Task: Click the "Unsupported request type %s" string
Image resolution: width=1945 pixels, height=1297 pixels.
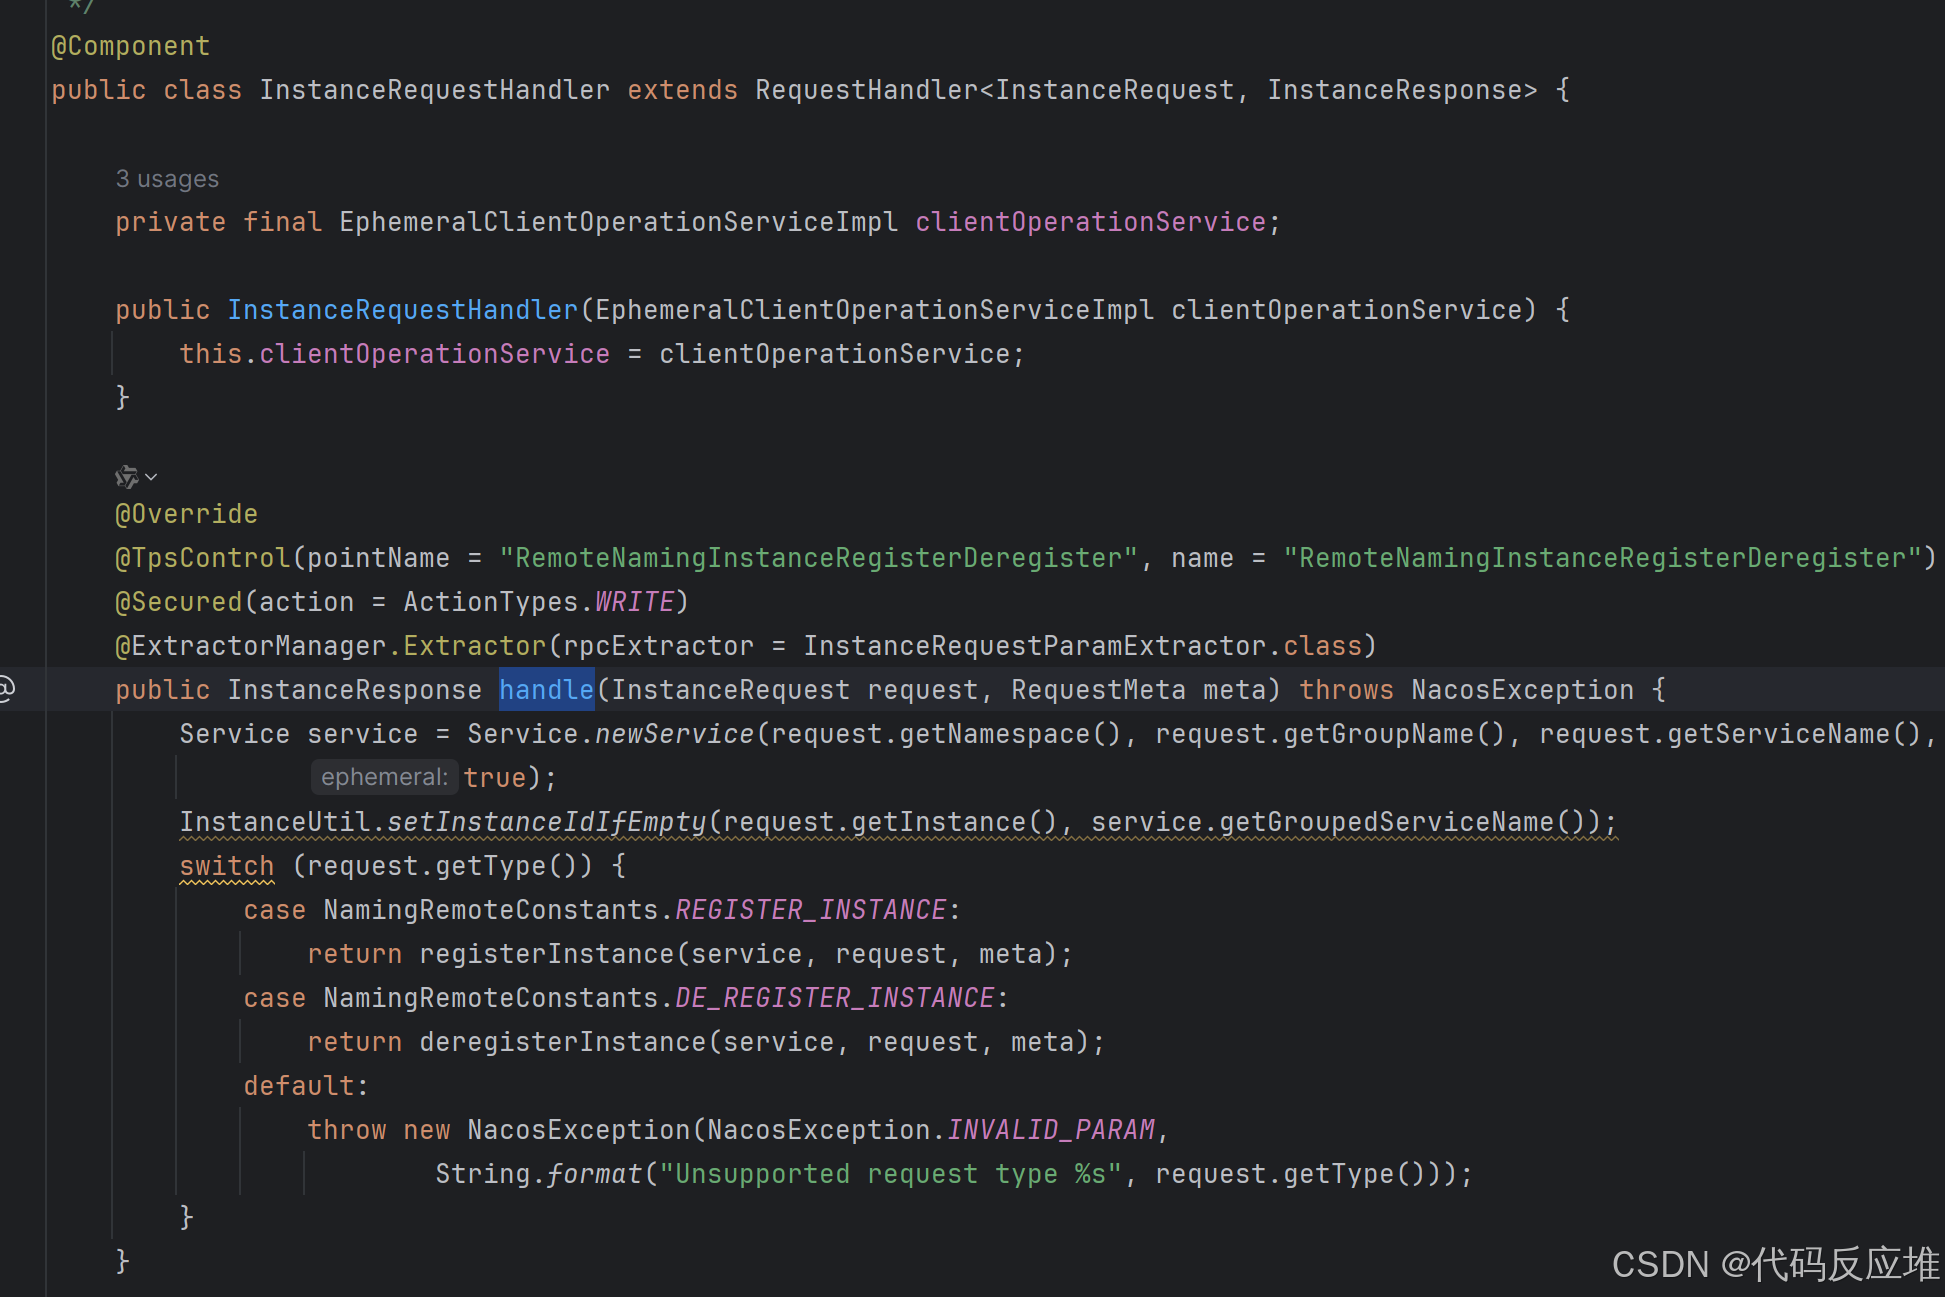Action: click(x=890, y=1174)
